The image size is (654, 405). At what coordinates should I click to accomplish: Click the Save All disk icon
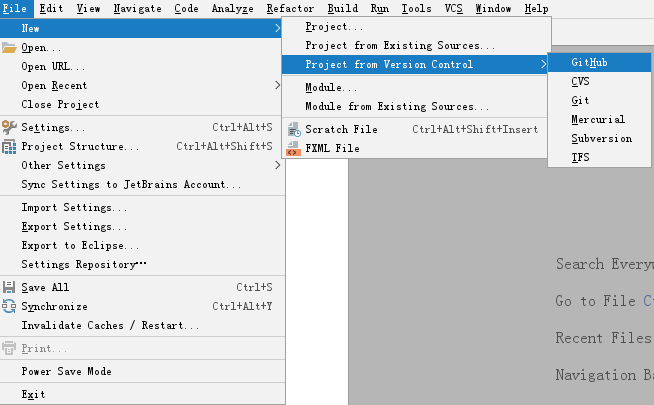coord(10,287)
